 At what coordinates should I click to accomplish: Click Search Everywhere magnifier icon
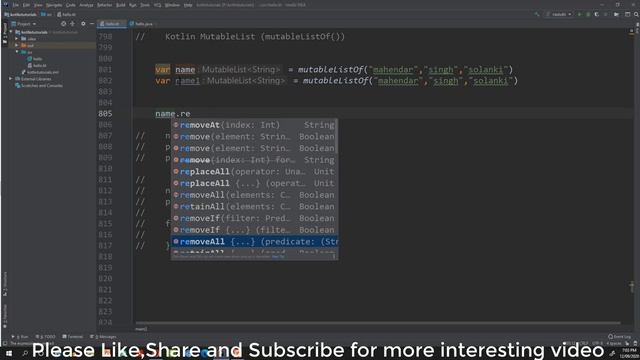[x=636, y=14]
